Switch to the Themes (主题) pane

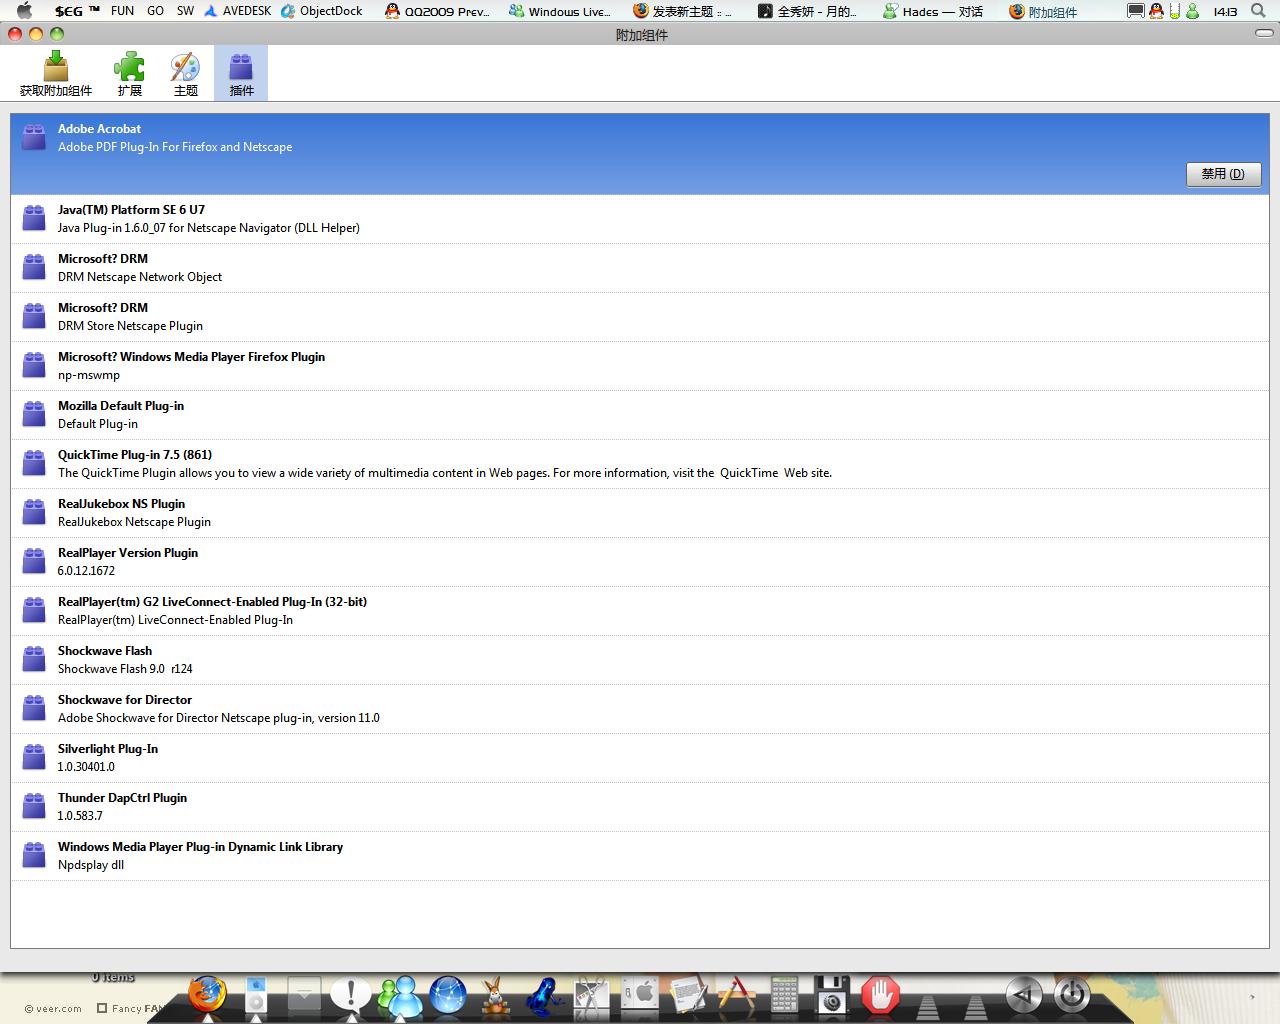point(186,74)
